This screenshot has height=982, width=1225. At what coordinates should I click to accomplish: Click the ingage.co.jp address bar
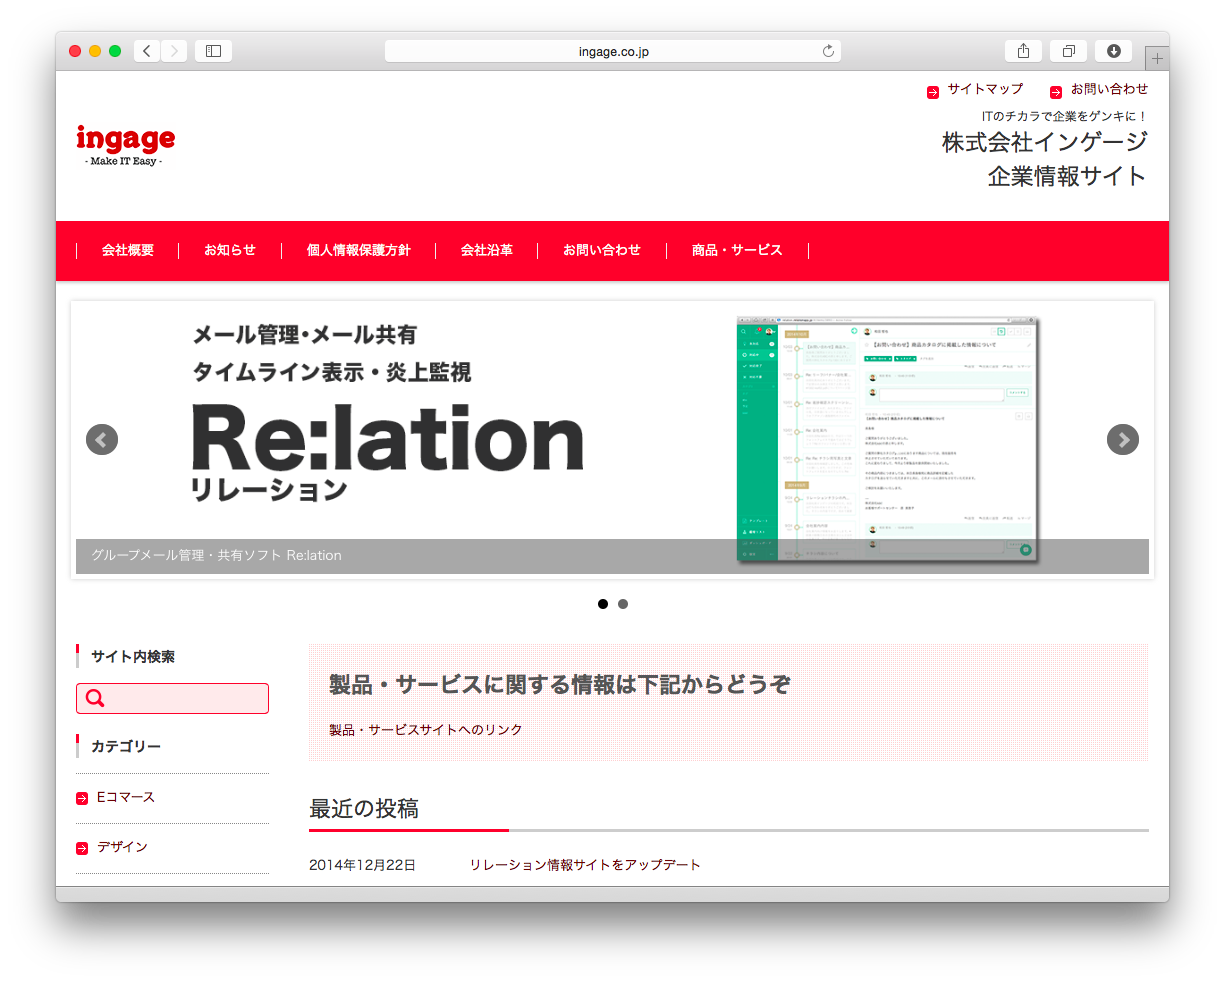point(613,51)
